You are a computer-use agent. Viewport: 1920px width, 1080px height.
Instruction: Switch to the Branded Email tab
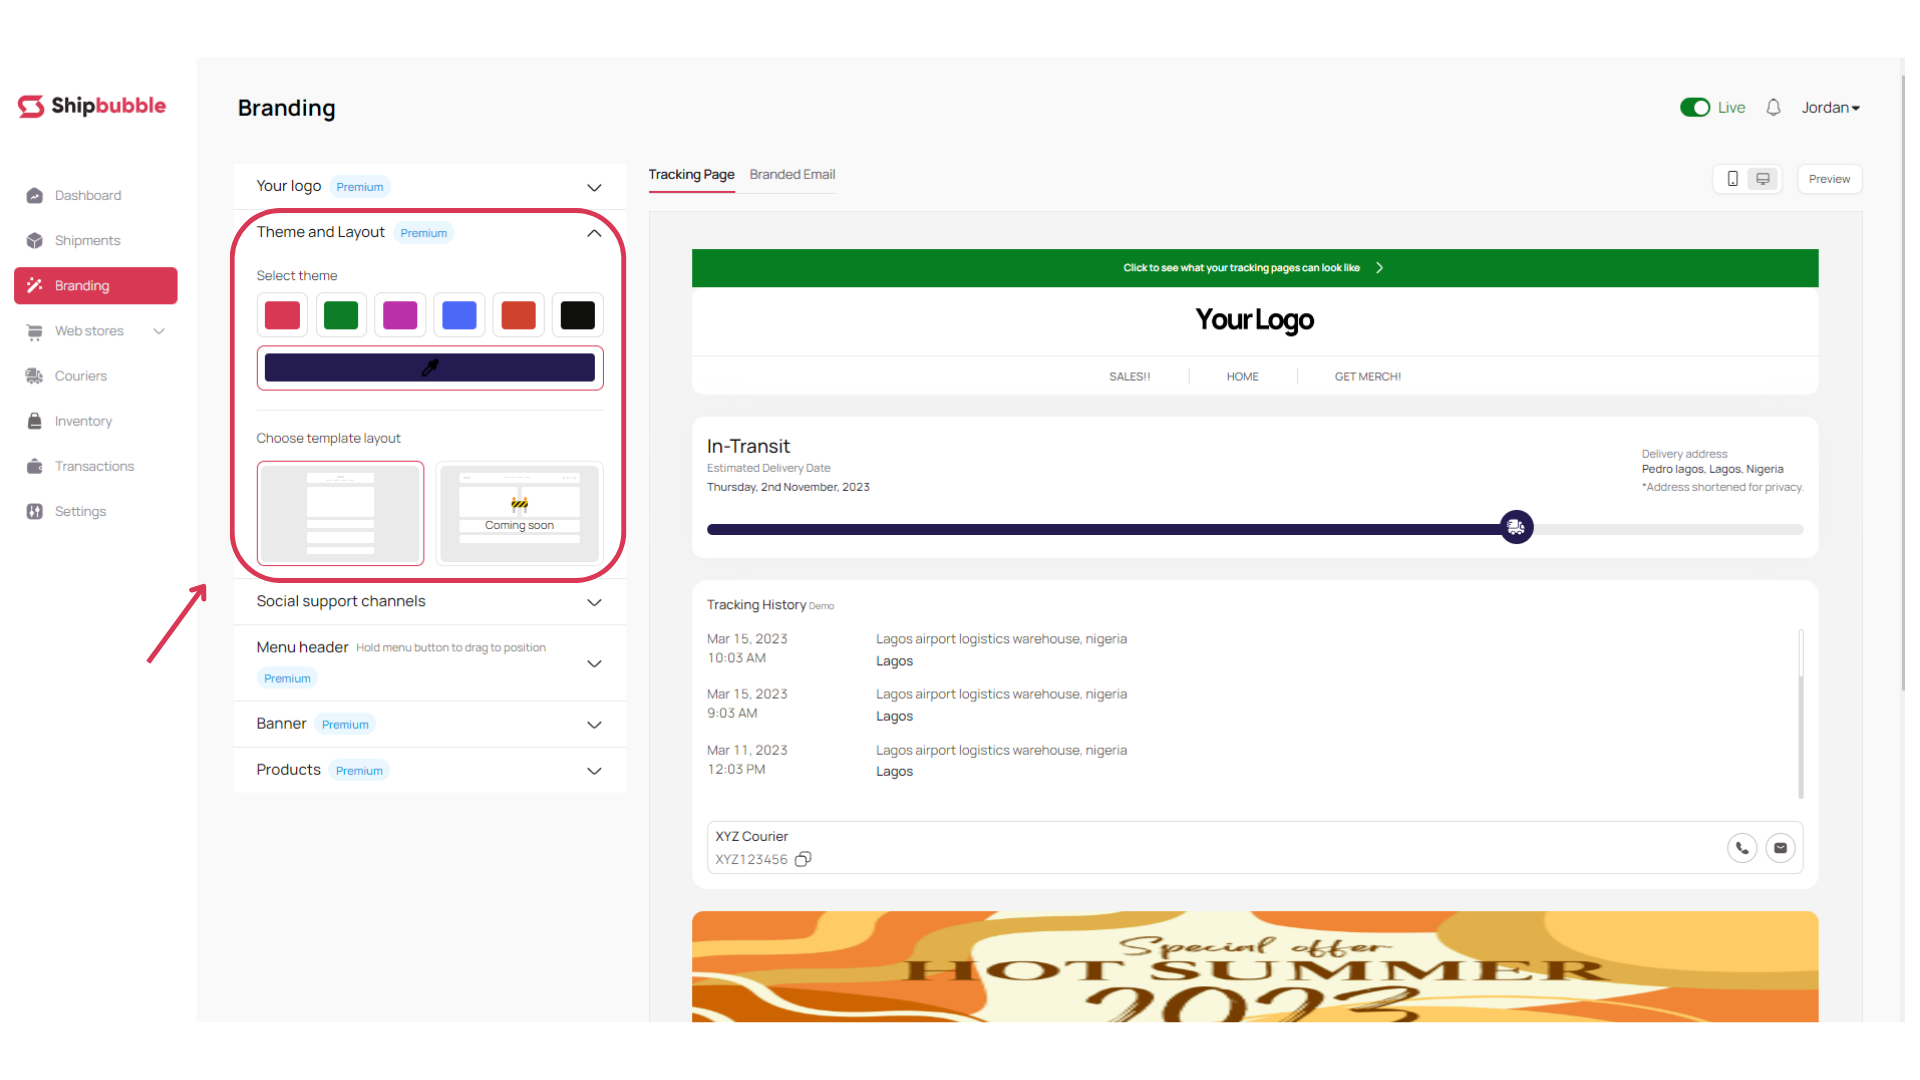point(792,174)
